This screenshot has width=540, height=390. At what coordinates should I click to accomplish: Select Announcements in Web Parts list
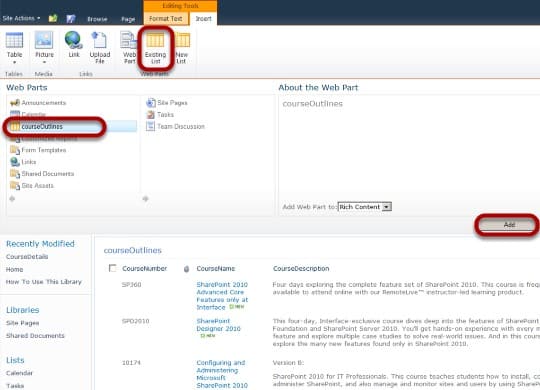pos(43,103)
